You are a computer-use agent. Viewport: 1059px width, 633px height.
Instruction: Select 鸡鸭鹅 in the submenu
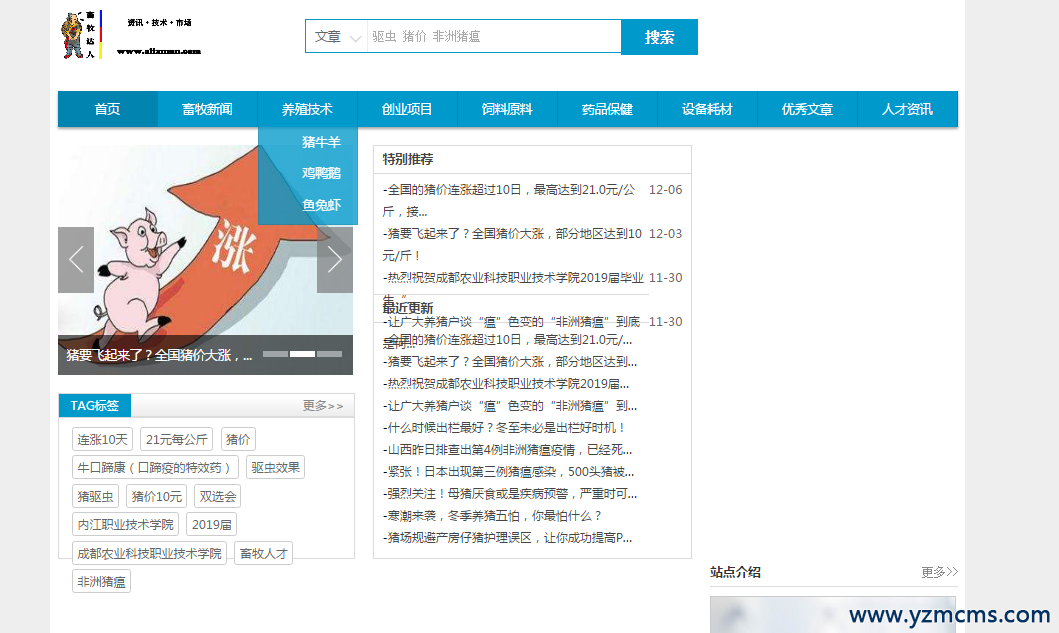click(x=321, y=173)
